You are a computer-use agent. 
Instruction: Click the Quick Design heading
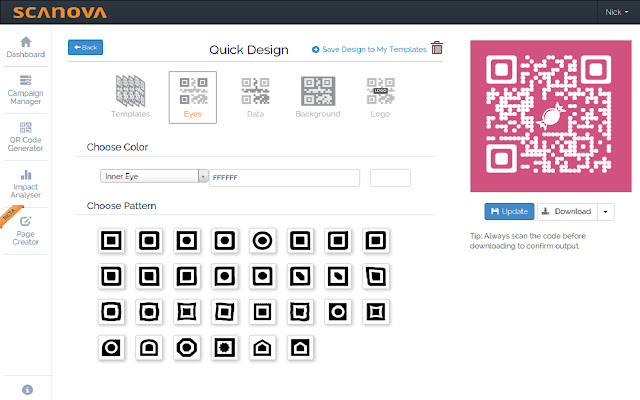pyautogui.click(x=249, y=50)
